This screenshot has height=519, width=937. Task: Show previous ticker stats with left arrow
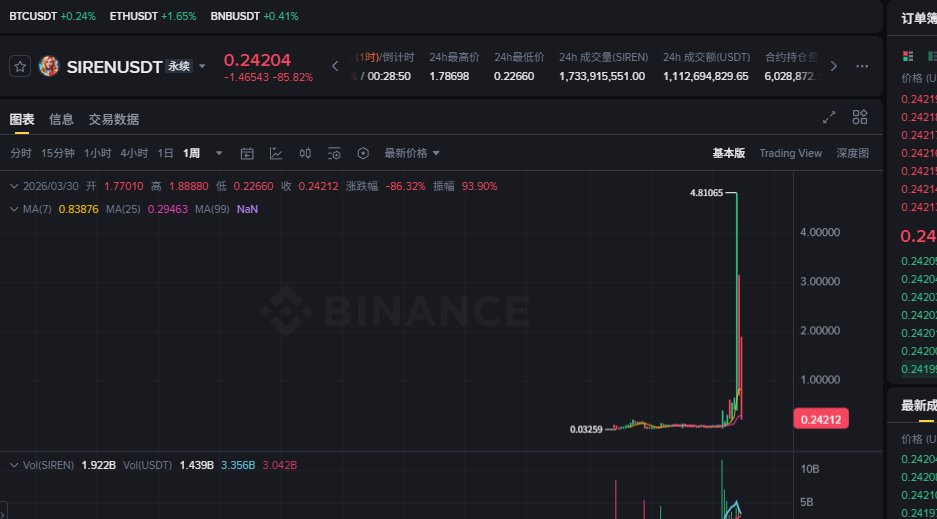click(x=335, y=66)
